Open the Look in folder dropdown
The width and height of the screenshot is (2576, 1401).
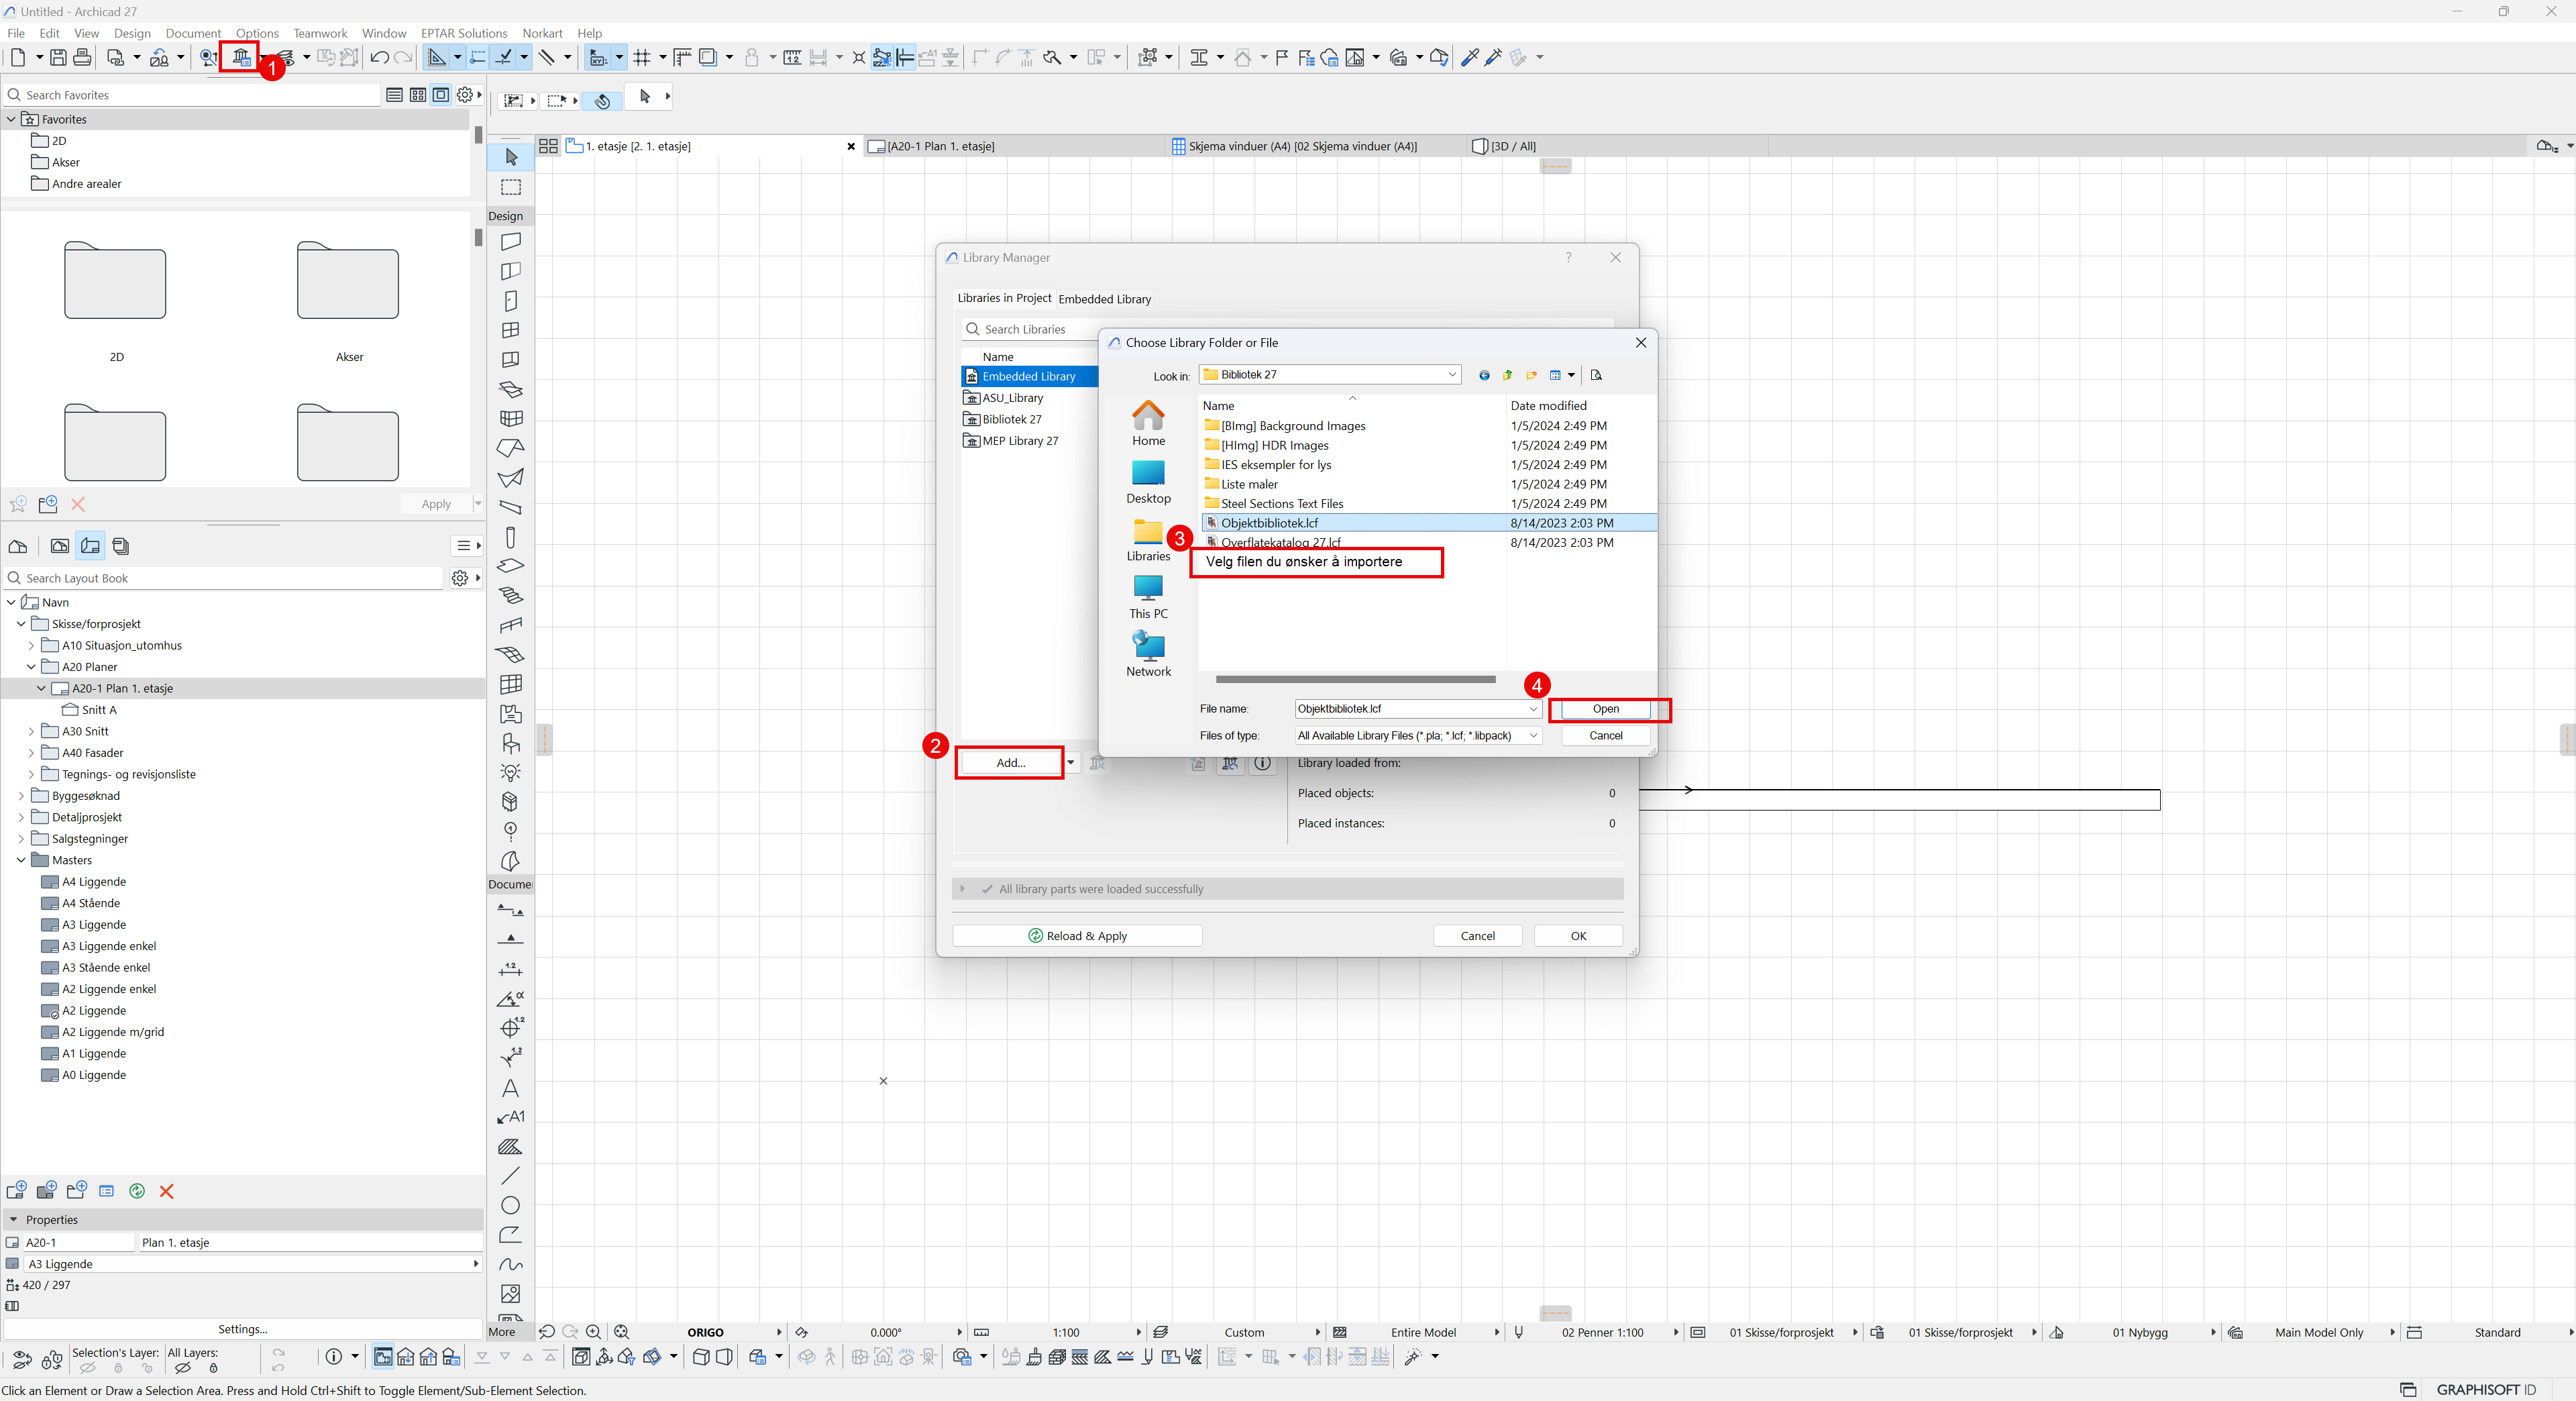[1452, 375]
